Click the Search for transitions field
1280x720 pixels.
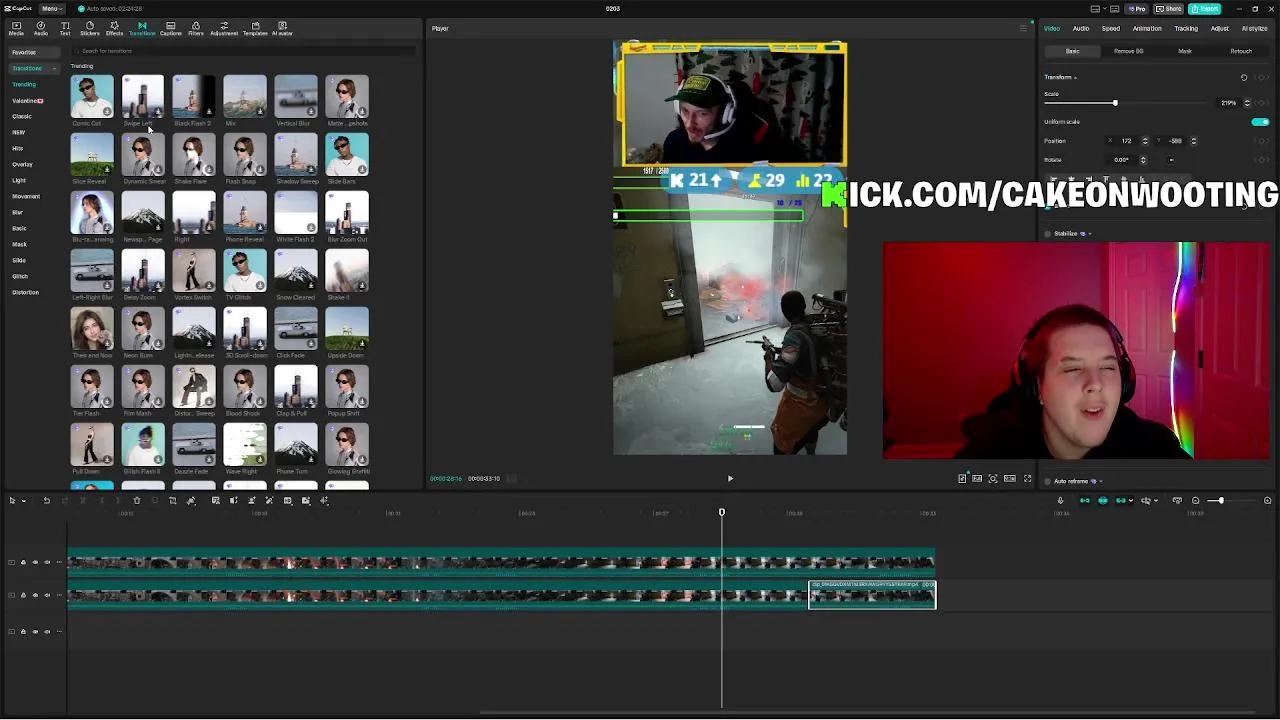244,51
